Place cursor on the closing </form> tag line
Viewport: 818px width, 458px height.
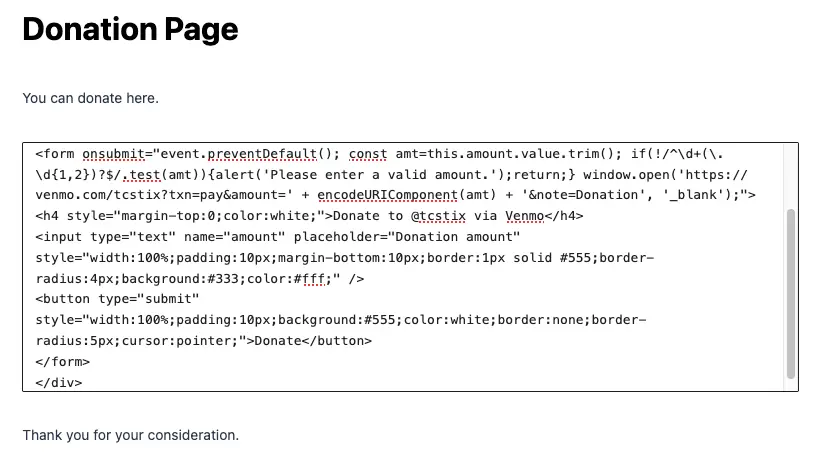tap(63, 361)
